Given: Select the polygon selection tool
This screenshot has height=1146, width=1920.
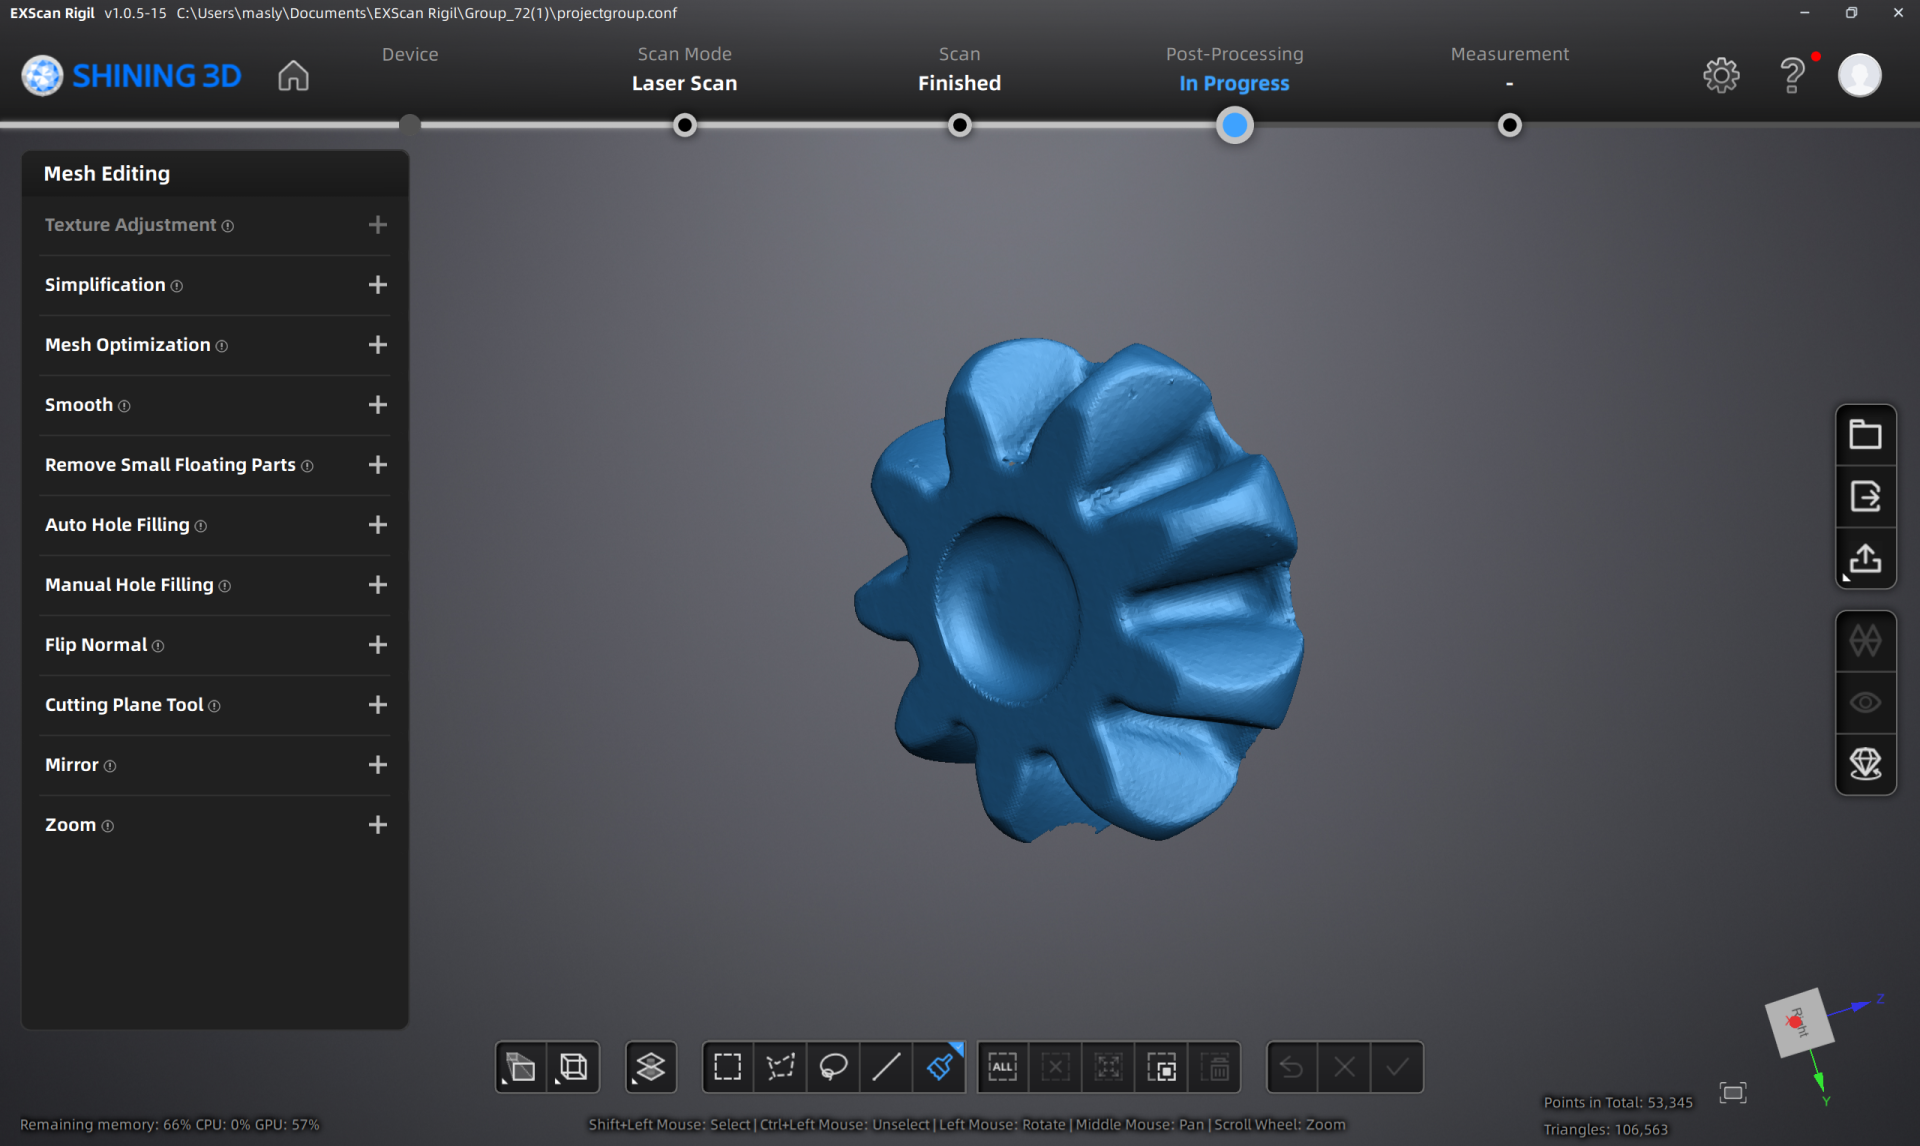Looking at the screenshot, I should coord(780,1067).
